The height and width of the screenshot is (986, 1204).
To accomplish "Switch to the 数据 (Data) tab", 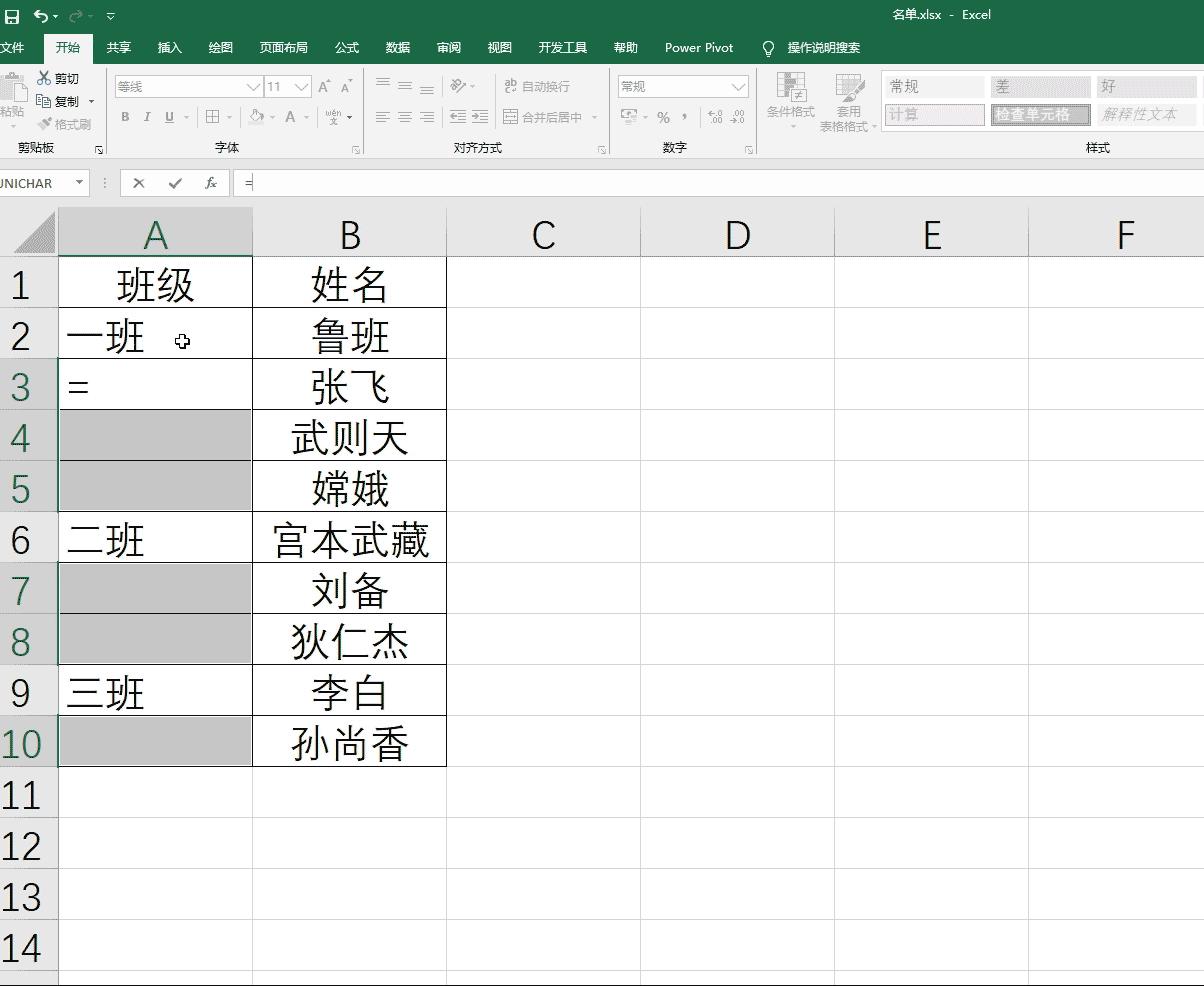I will click(398, 47).
